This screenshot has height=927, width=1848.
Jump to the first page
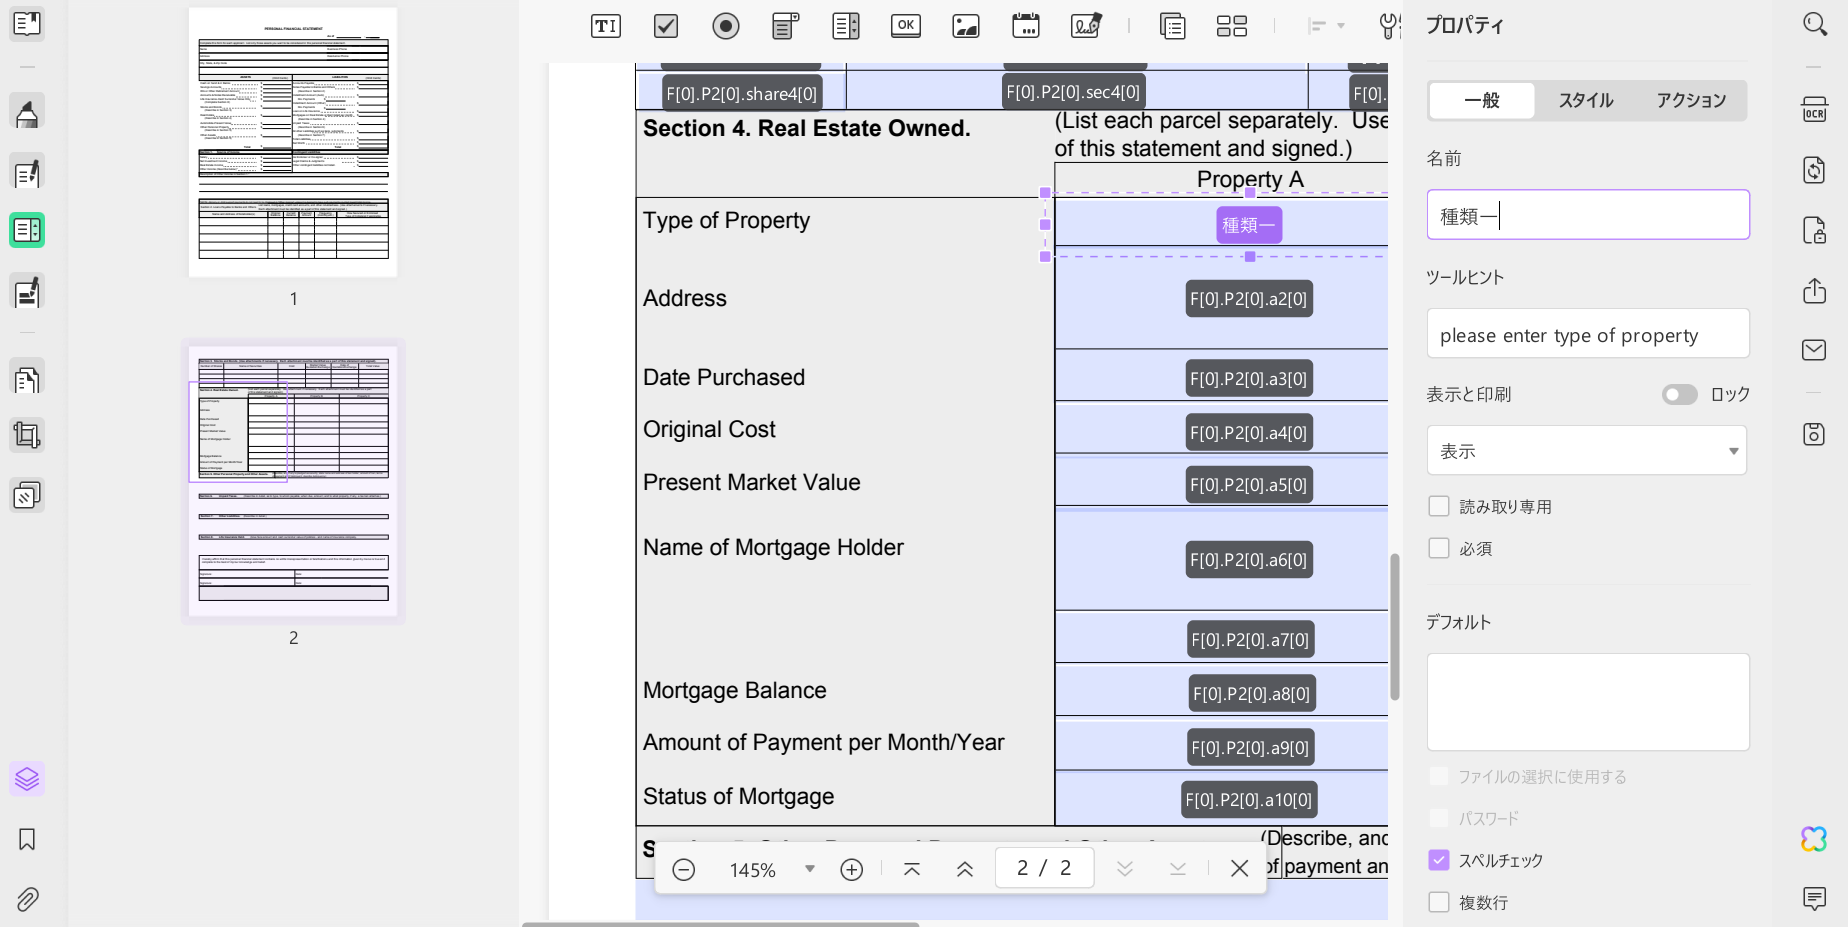pos(912,869)
